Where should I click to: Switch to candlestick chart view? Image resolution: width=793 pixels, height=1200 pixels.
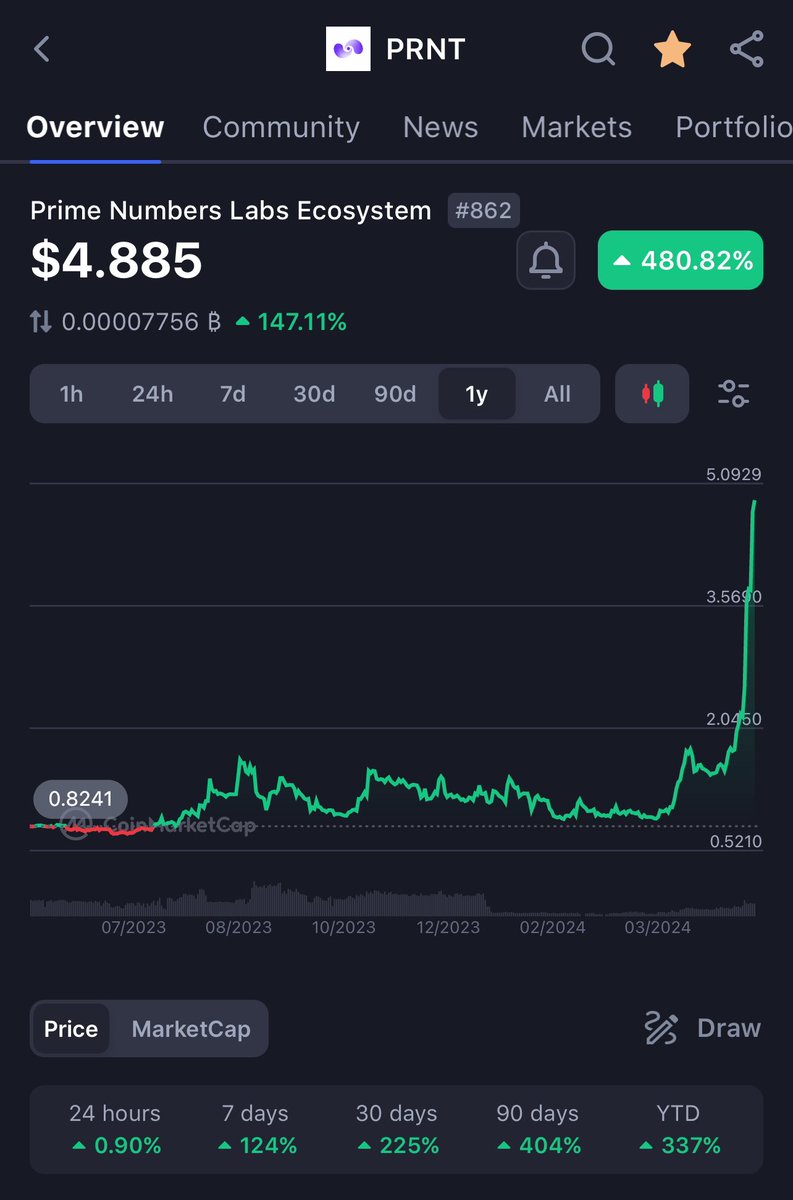click(x=652, y=394)
